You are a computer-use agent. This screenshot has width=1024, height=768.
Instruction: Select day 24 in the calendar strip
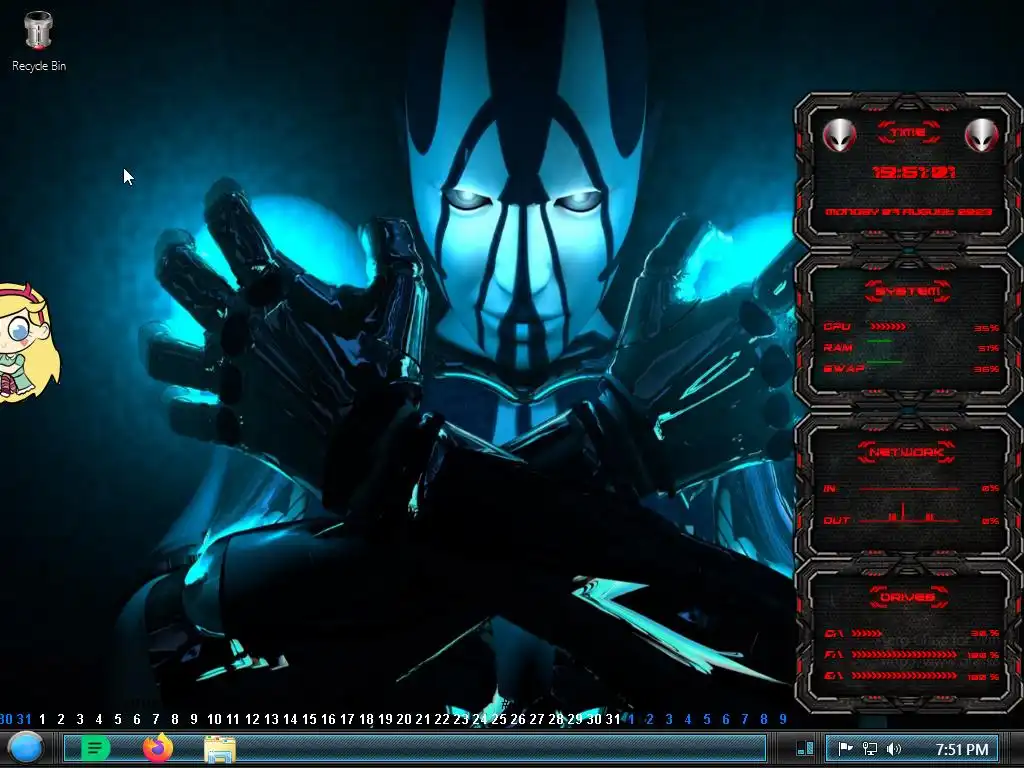click(x=479, y=719)
